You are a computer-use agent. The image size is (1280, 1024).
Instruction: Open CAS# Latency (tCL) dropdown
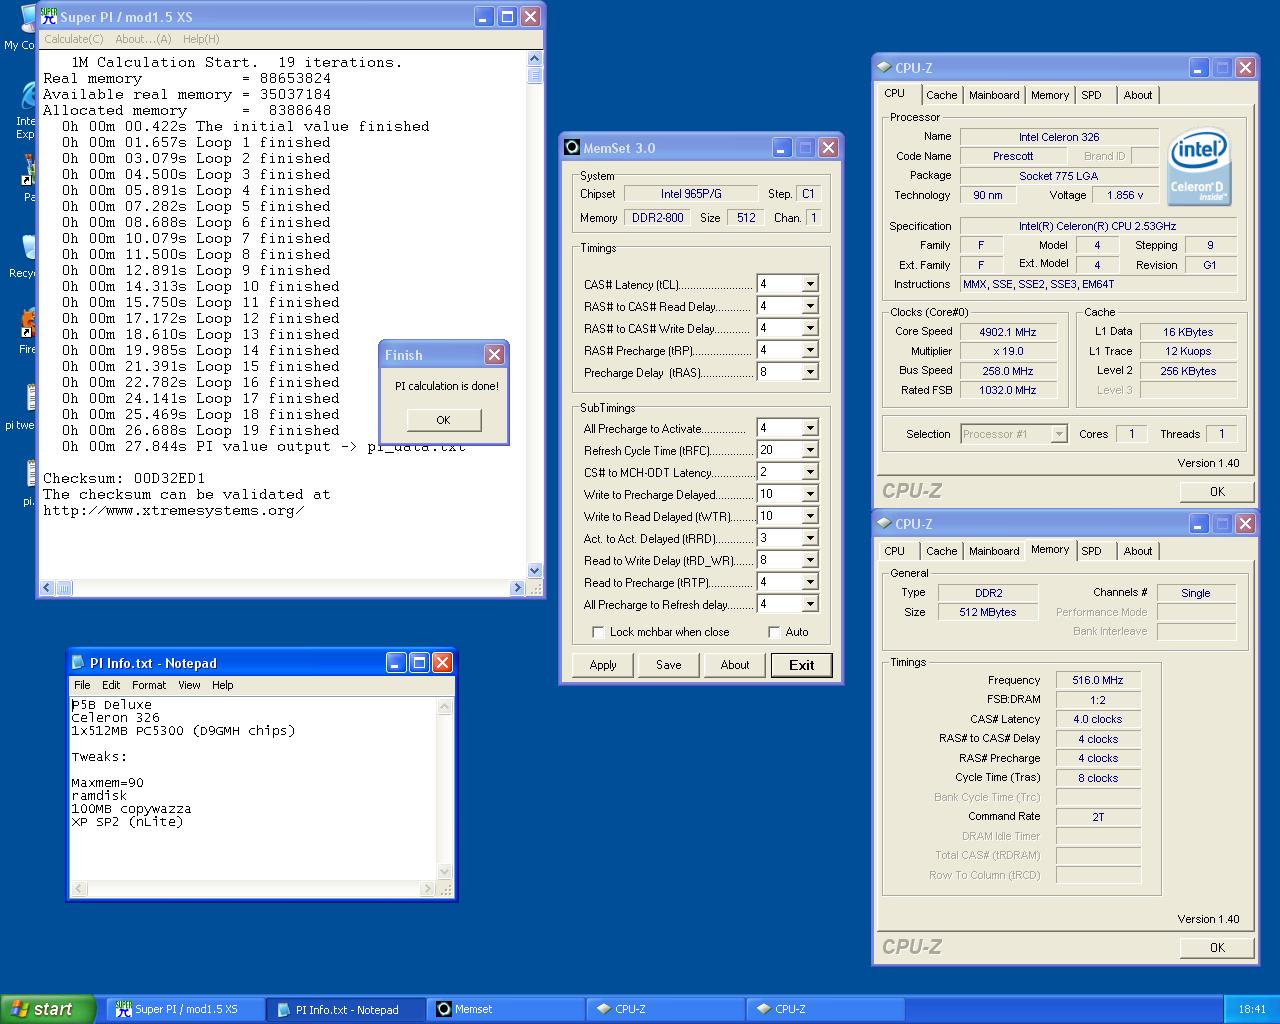pyautogui.click(x=810, y=284)
